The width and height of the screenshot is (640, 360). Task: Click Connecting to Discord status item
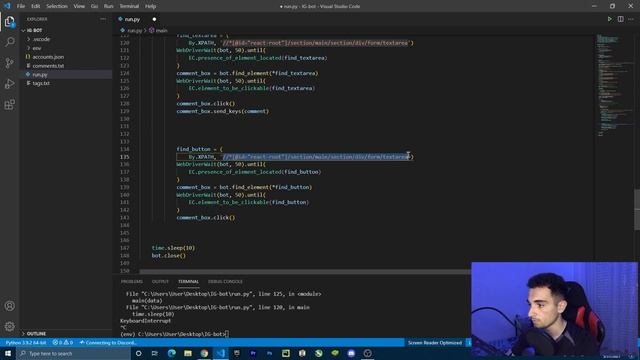(108, 342)
